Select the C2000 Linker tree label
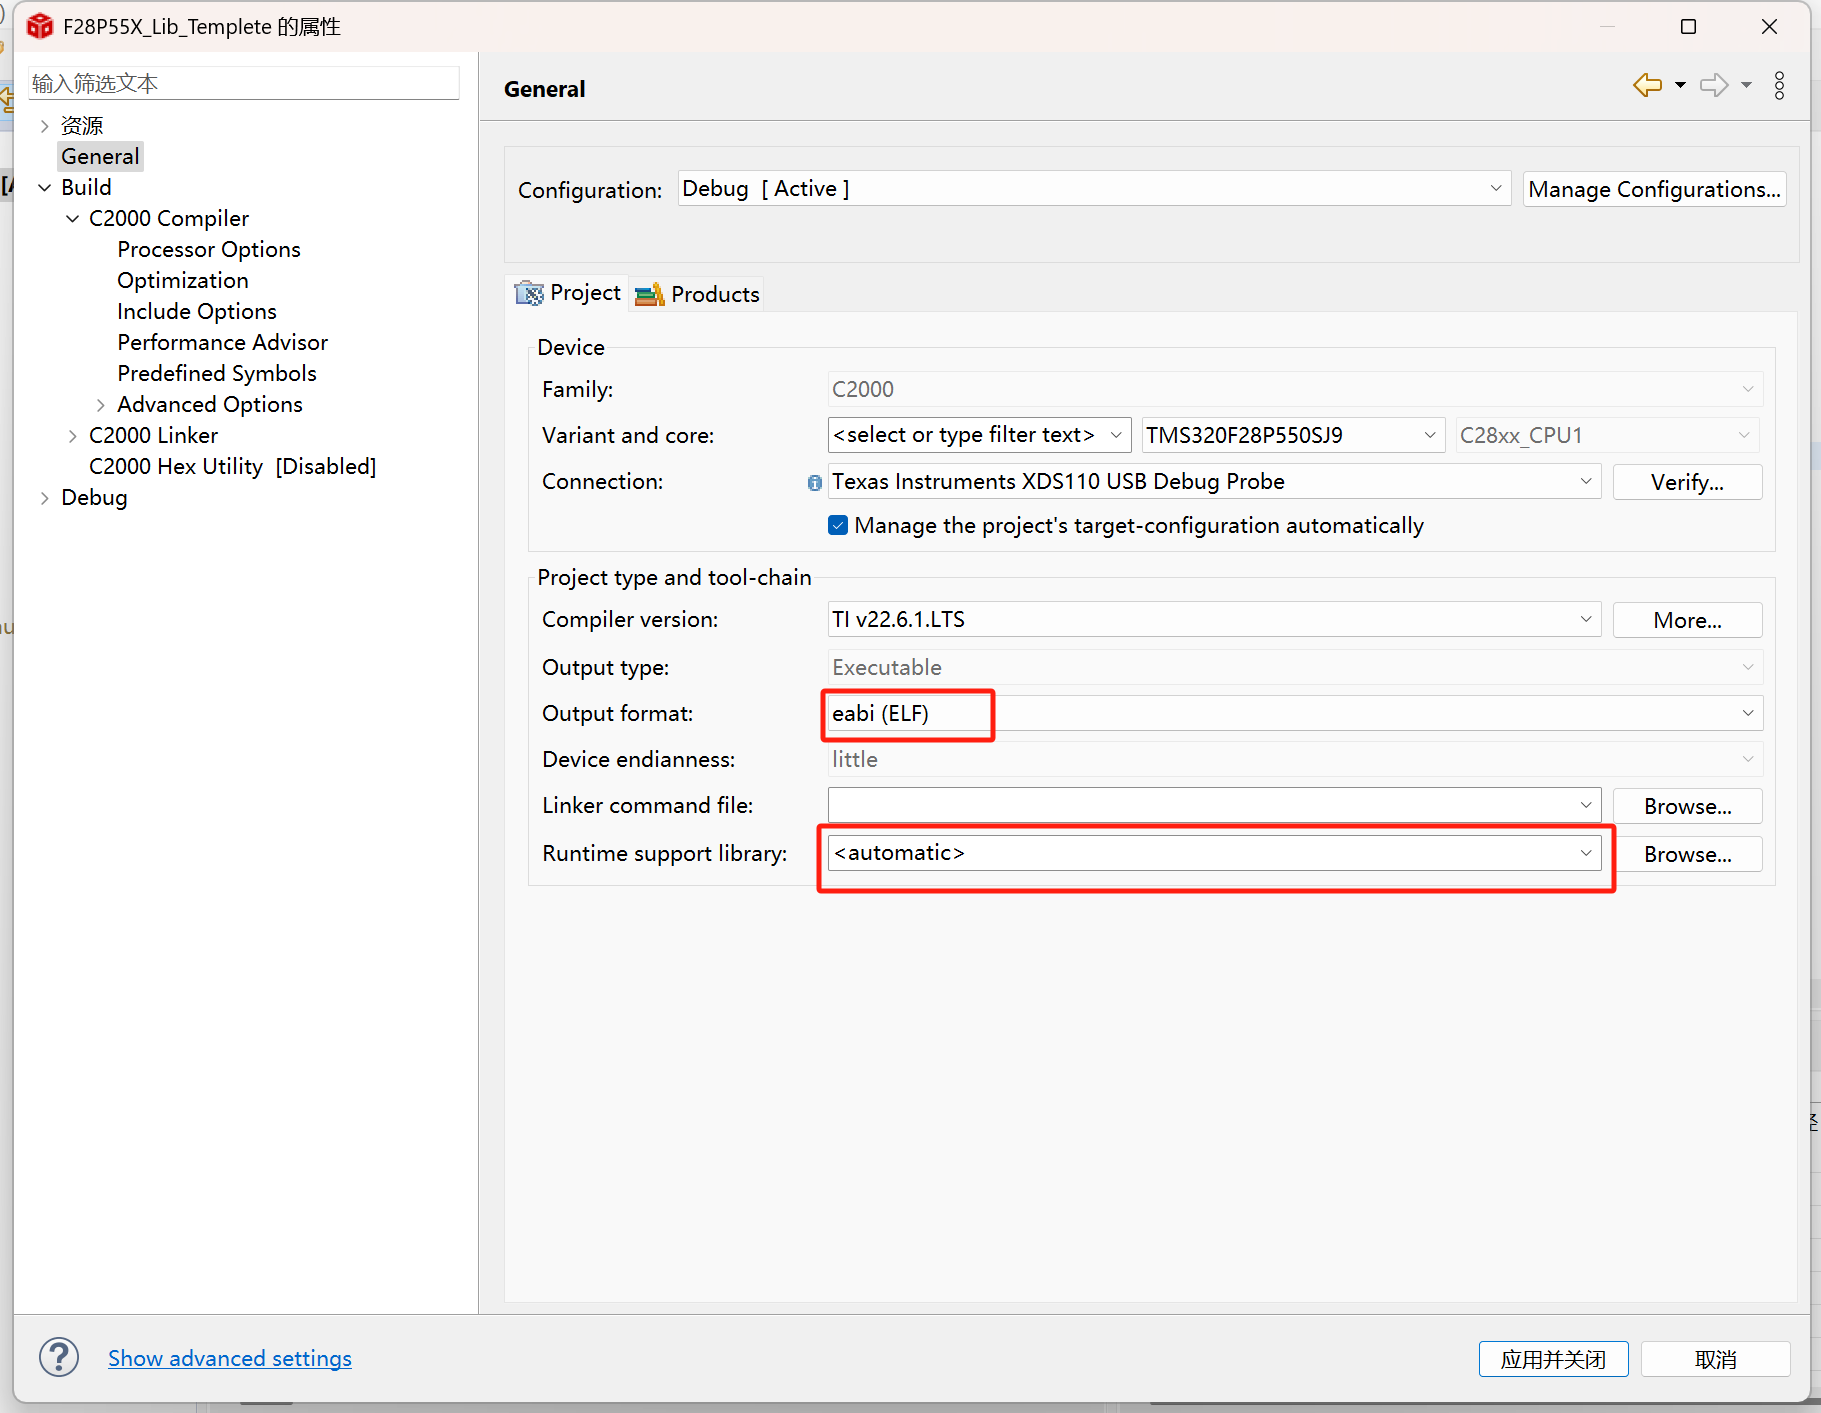This screenshot has width=1821, height=1413. tap(153, 435)
